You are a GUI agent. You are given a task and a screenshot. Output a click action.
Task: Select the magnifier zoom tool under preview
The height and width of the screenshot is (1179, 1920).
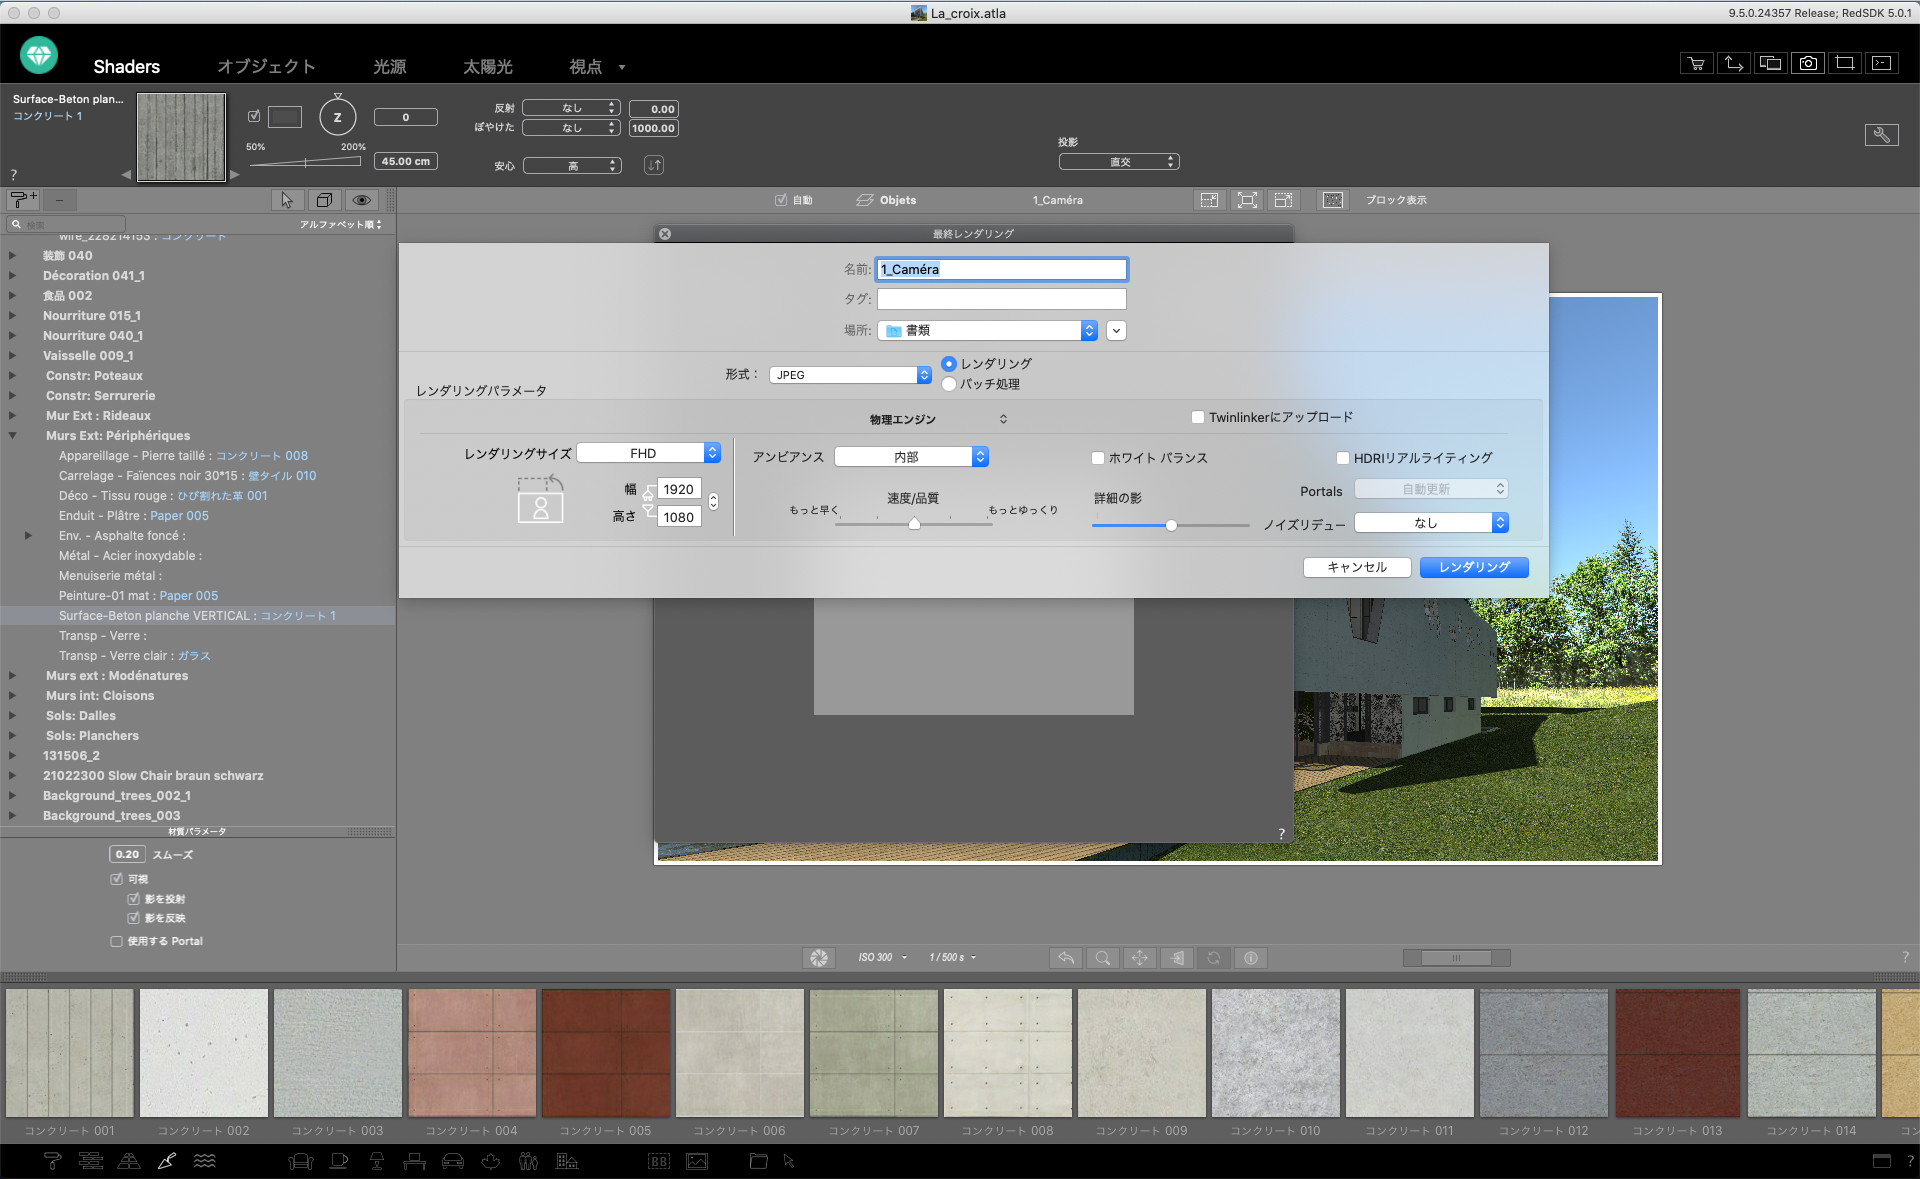click(x=1103, y=958)
